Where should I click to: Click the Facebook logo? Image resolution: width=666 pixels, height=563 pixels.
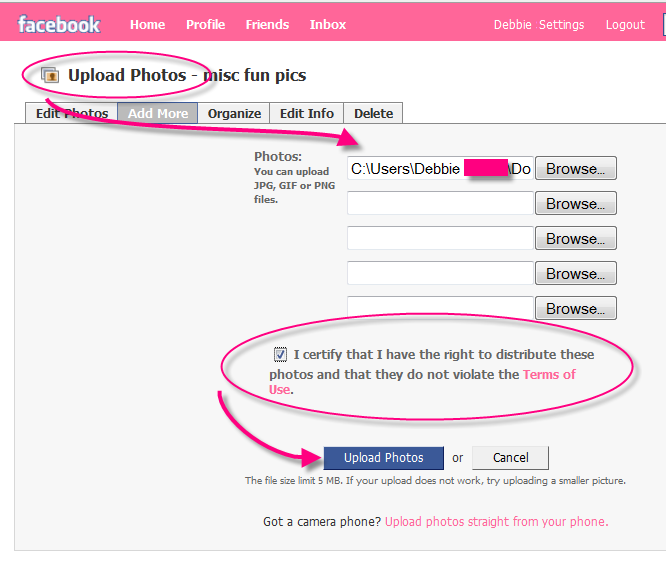coord(59,24)
